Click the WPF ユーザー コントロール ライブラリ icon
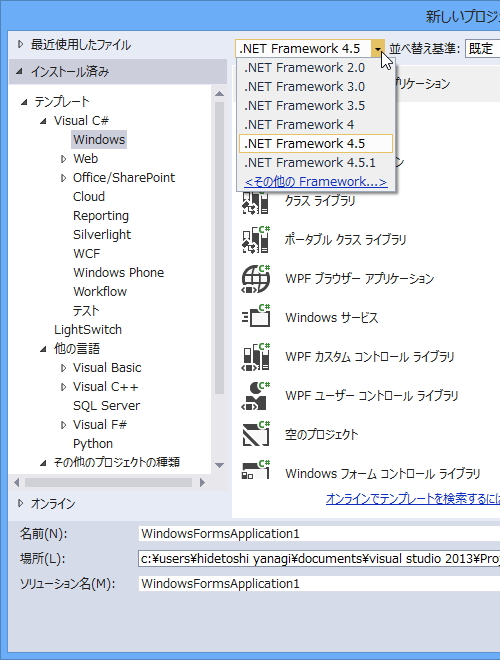Screen dimensions: 500x660 point(255,396)
